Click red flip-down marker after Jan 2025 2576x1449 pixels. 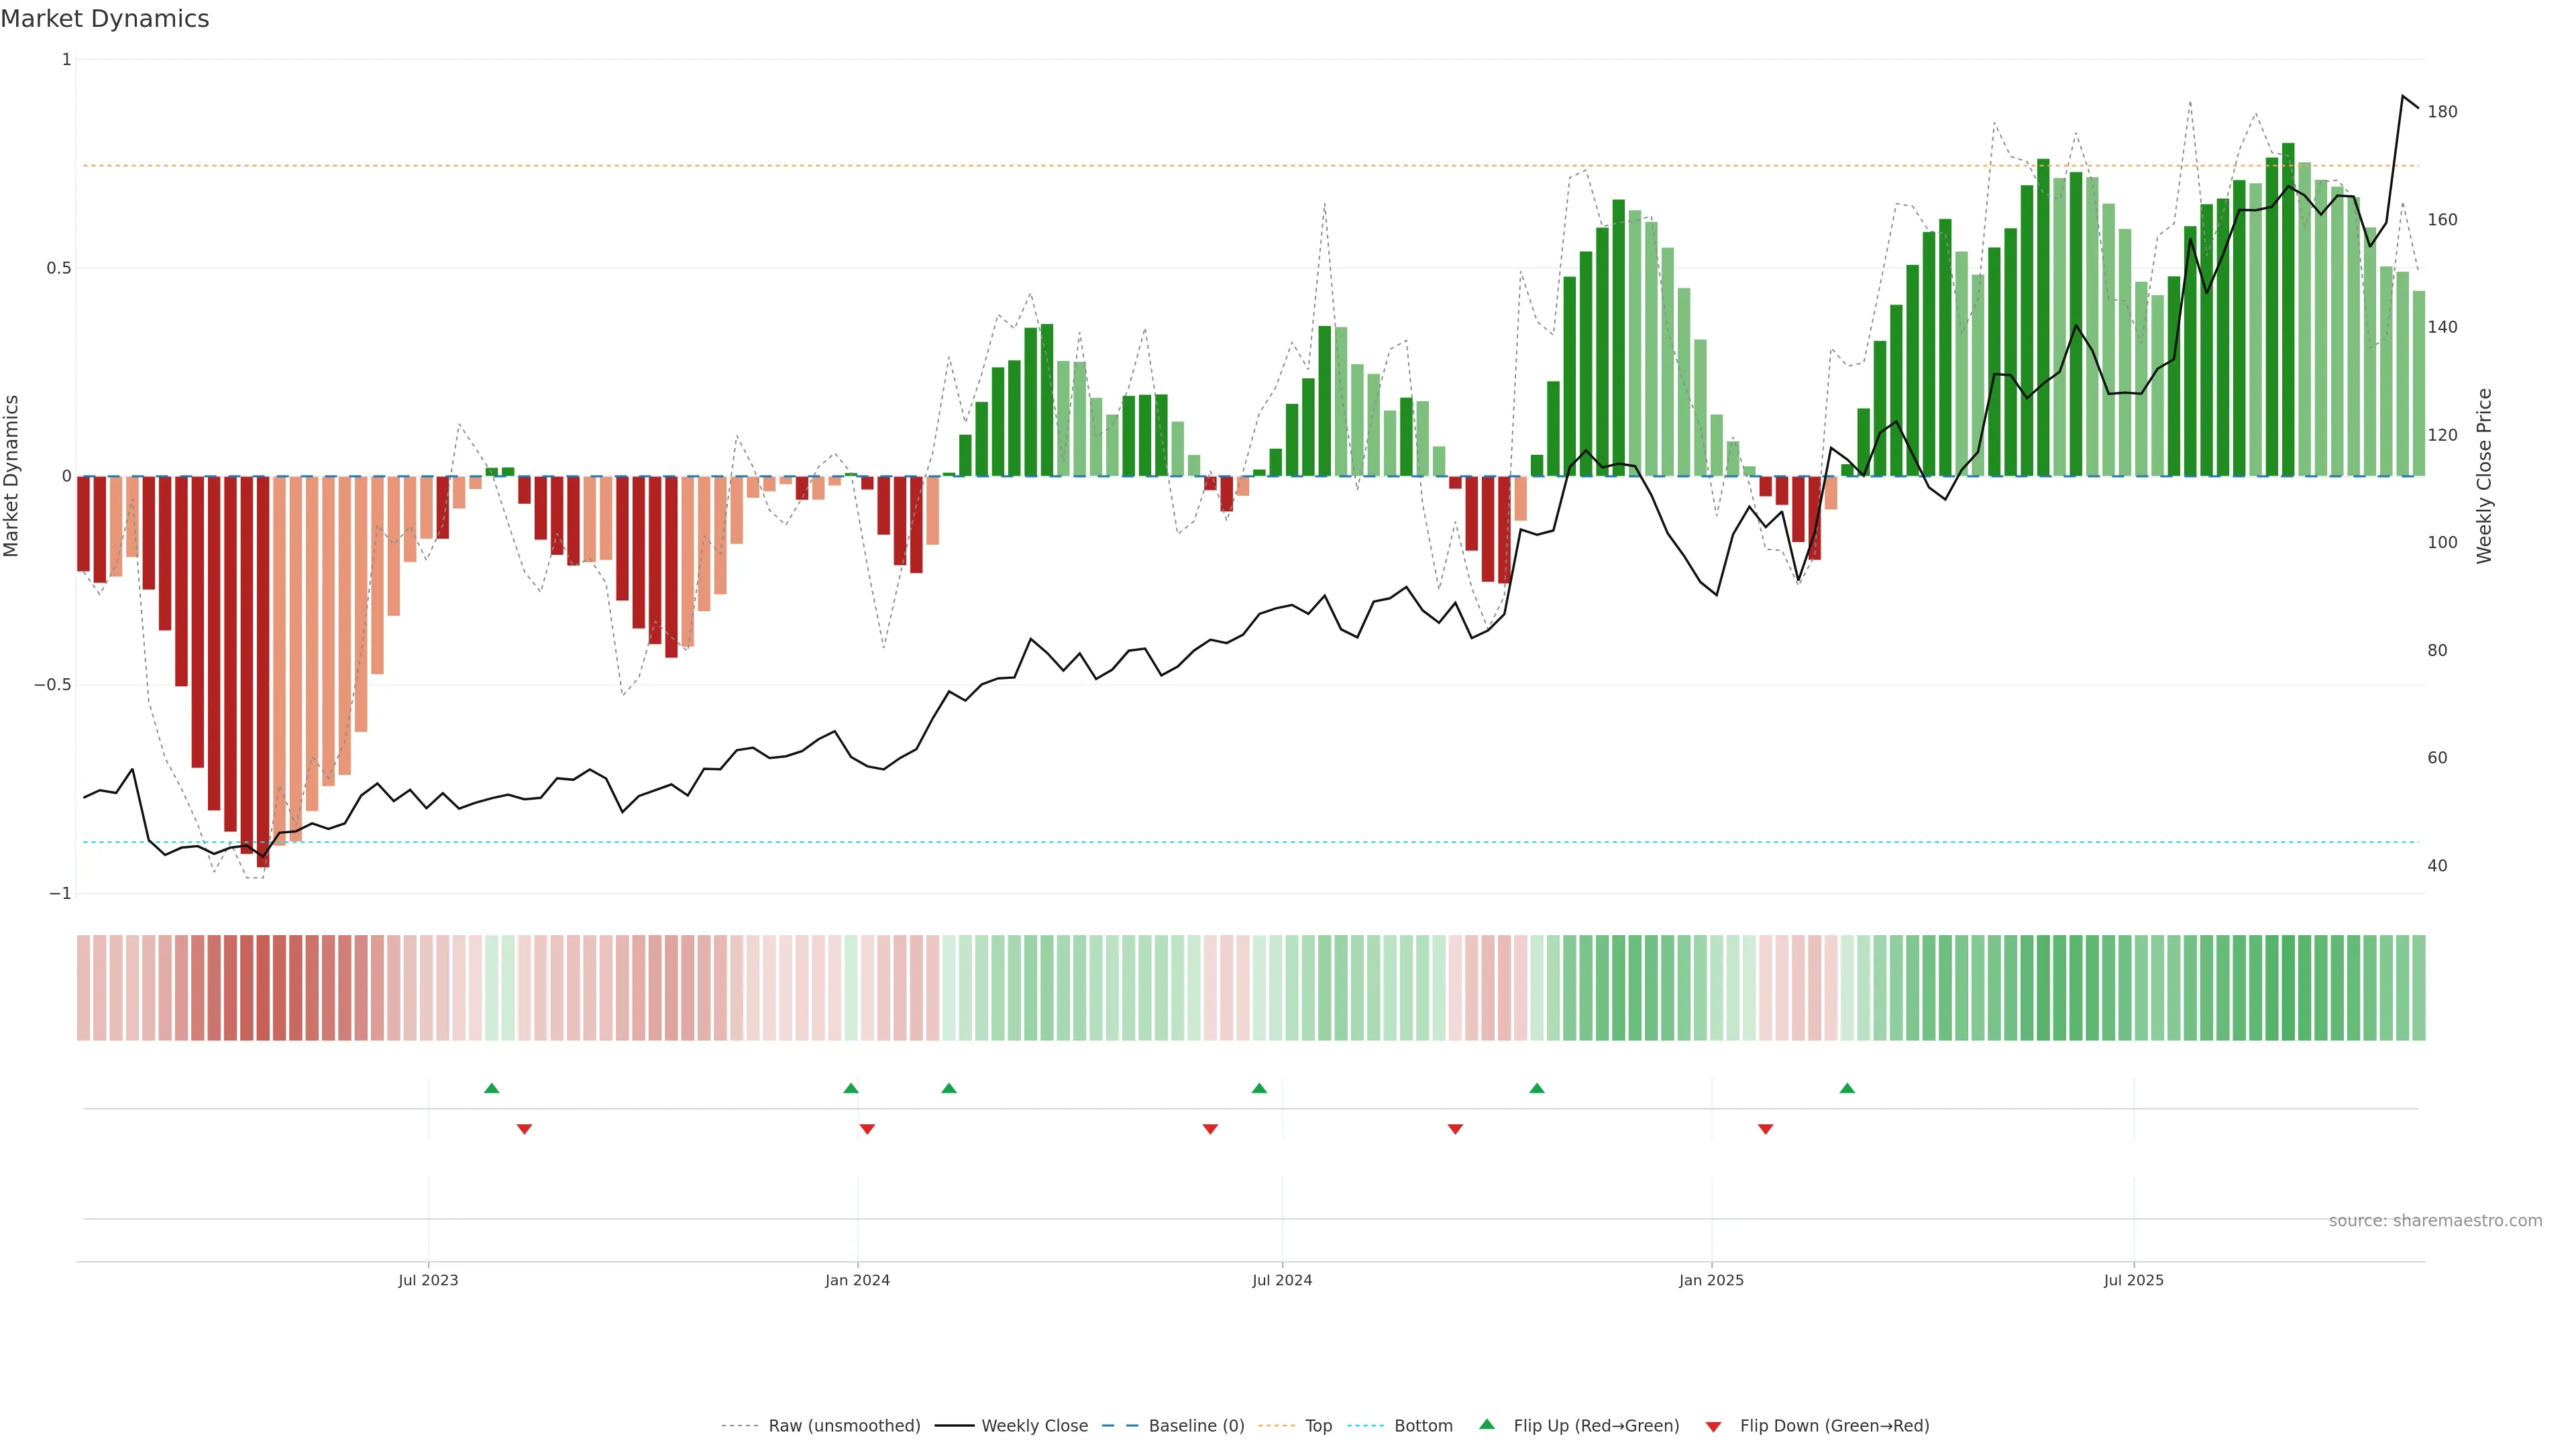[1765, 1129]
